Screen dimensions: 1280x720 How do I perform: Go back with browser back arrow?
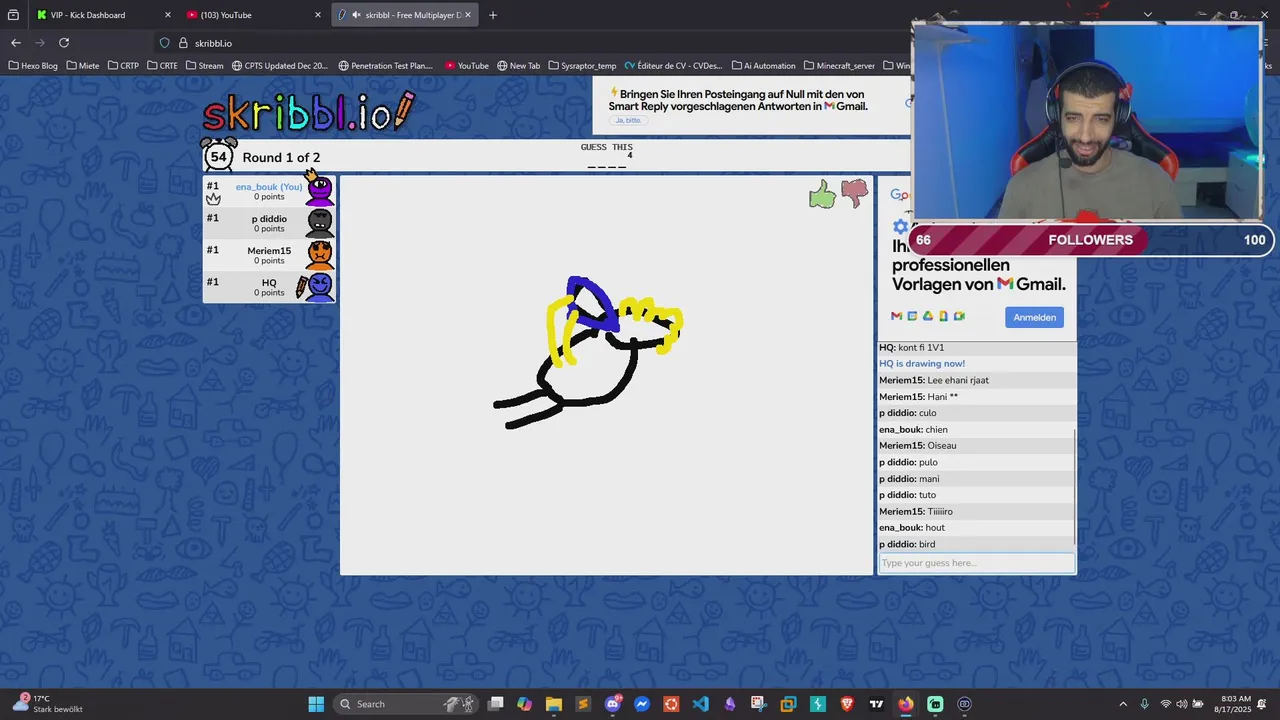(x=15, y=43)
